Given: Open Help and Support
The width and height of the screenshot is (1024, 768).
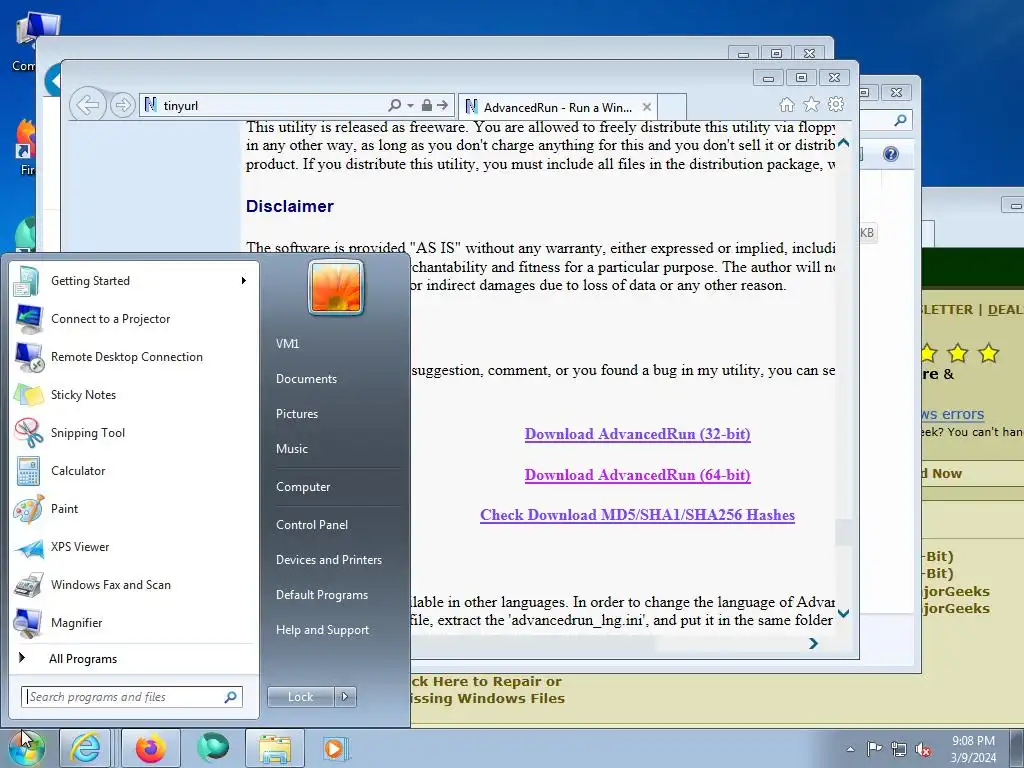Looking at the screenshot, I should pyautogui.click(x=323, y=630).
